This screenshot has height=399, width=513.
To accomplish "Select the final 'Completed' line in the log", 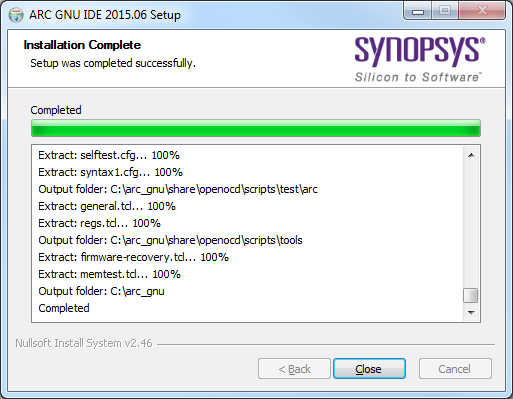I will point(64,308).
